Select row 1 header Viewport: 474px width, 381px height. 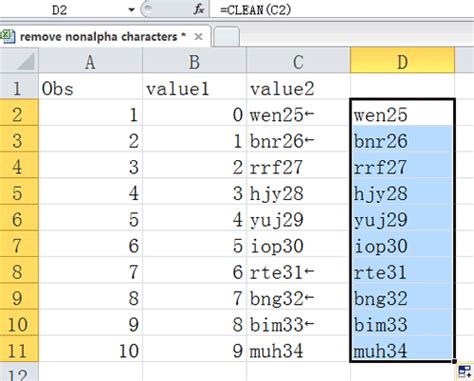pyautogui.click(x=19, y=87)
